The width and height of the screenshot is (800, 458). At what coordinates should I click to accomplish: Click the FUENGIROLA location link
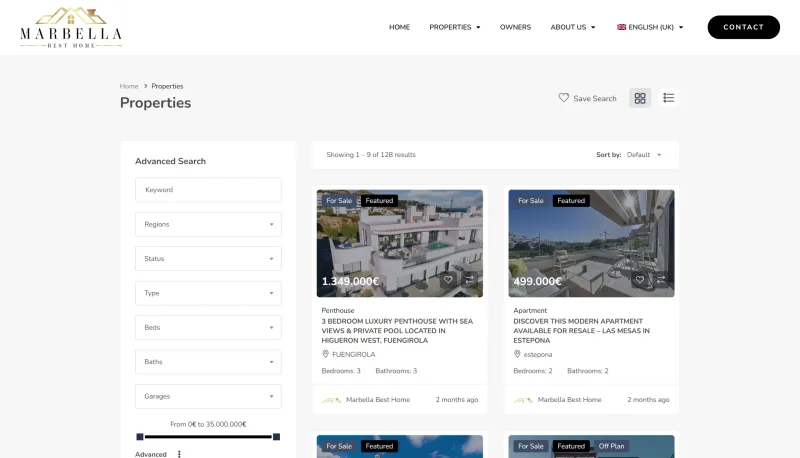coord(354,354)
